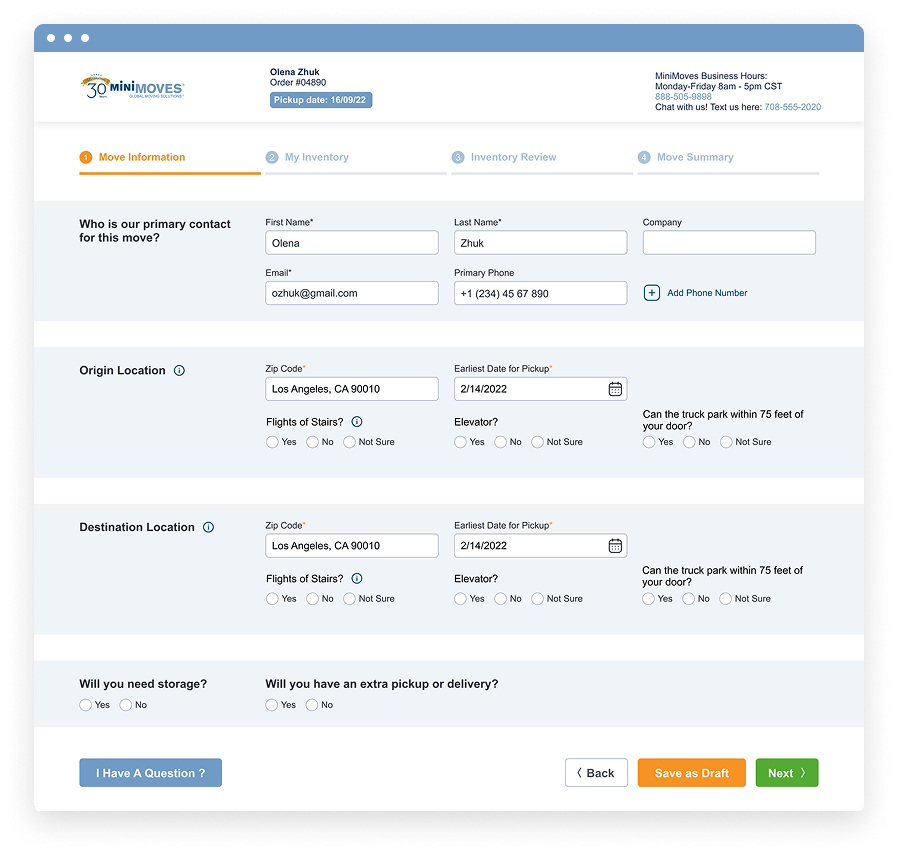Choose No for extra pickup or delivery
Image resolution: width=898 pixels, height=855 pixels.
click(312, 705)
